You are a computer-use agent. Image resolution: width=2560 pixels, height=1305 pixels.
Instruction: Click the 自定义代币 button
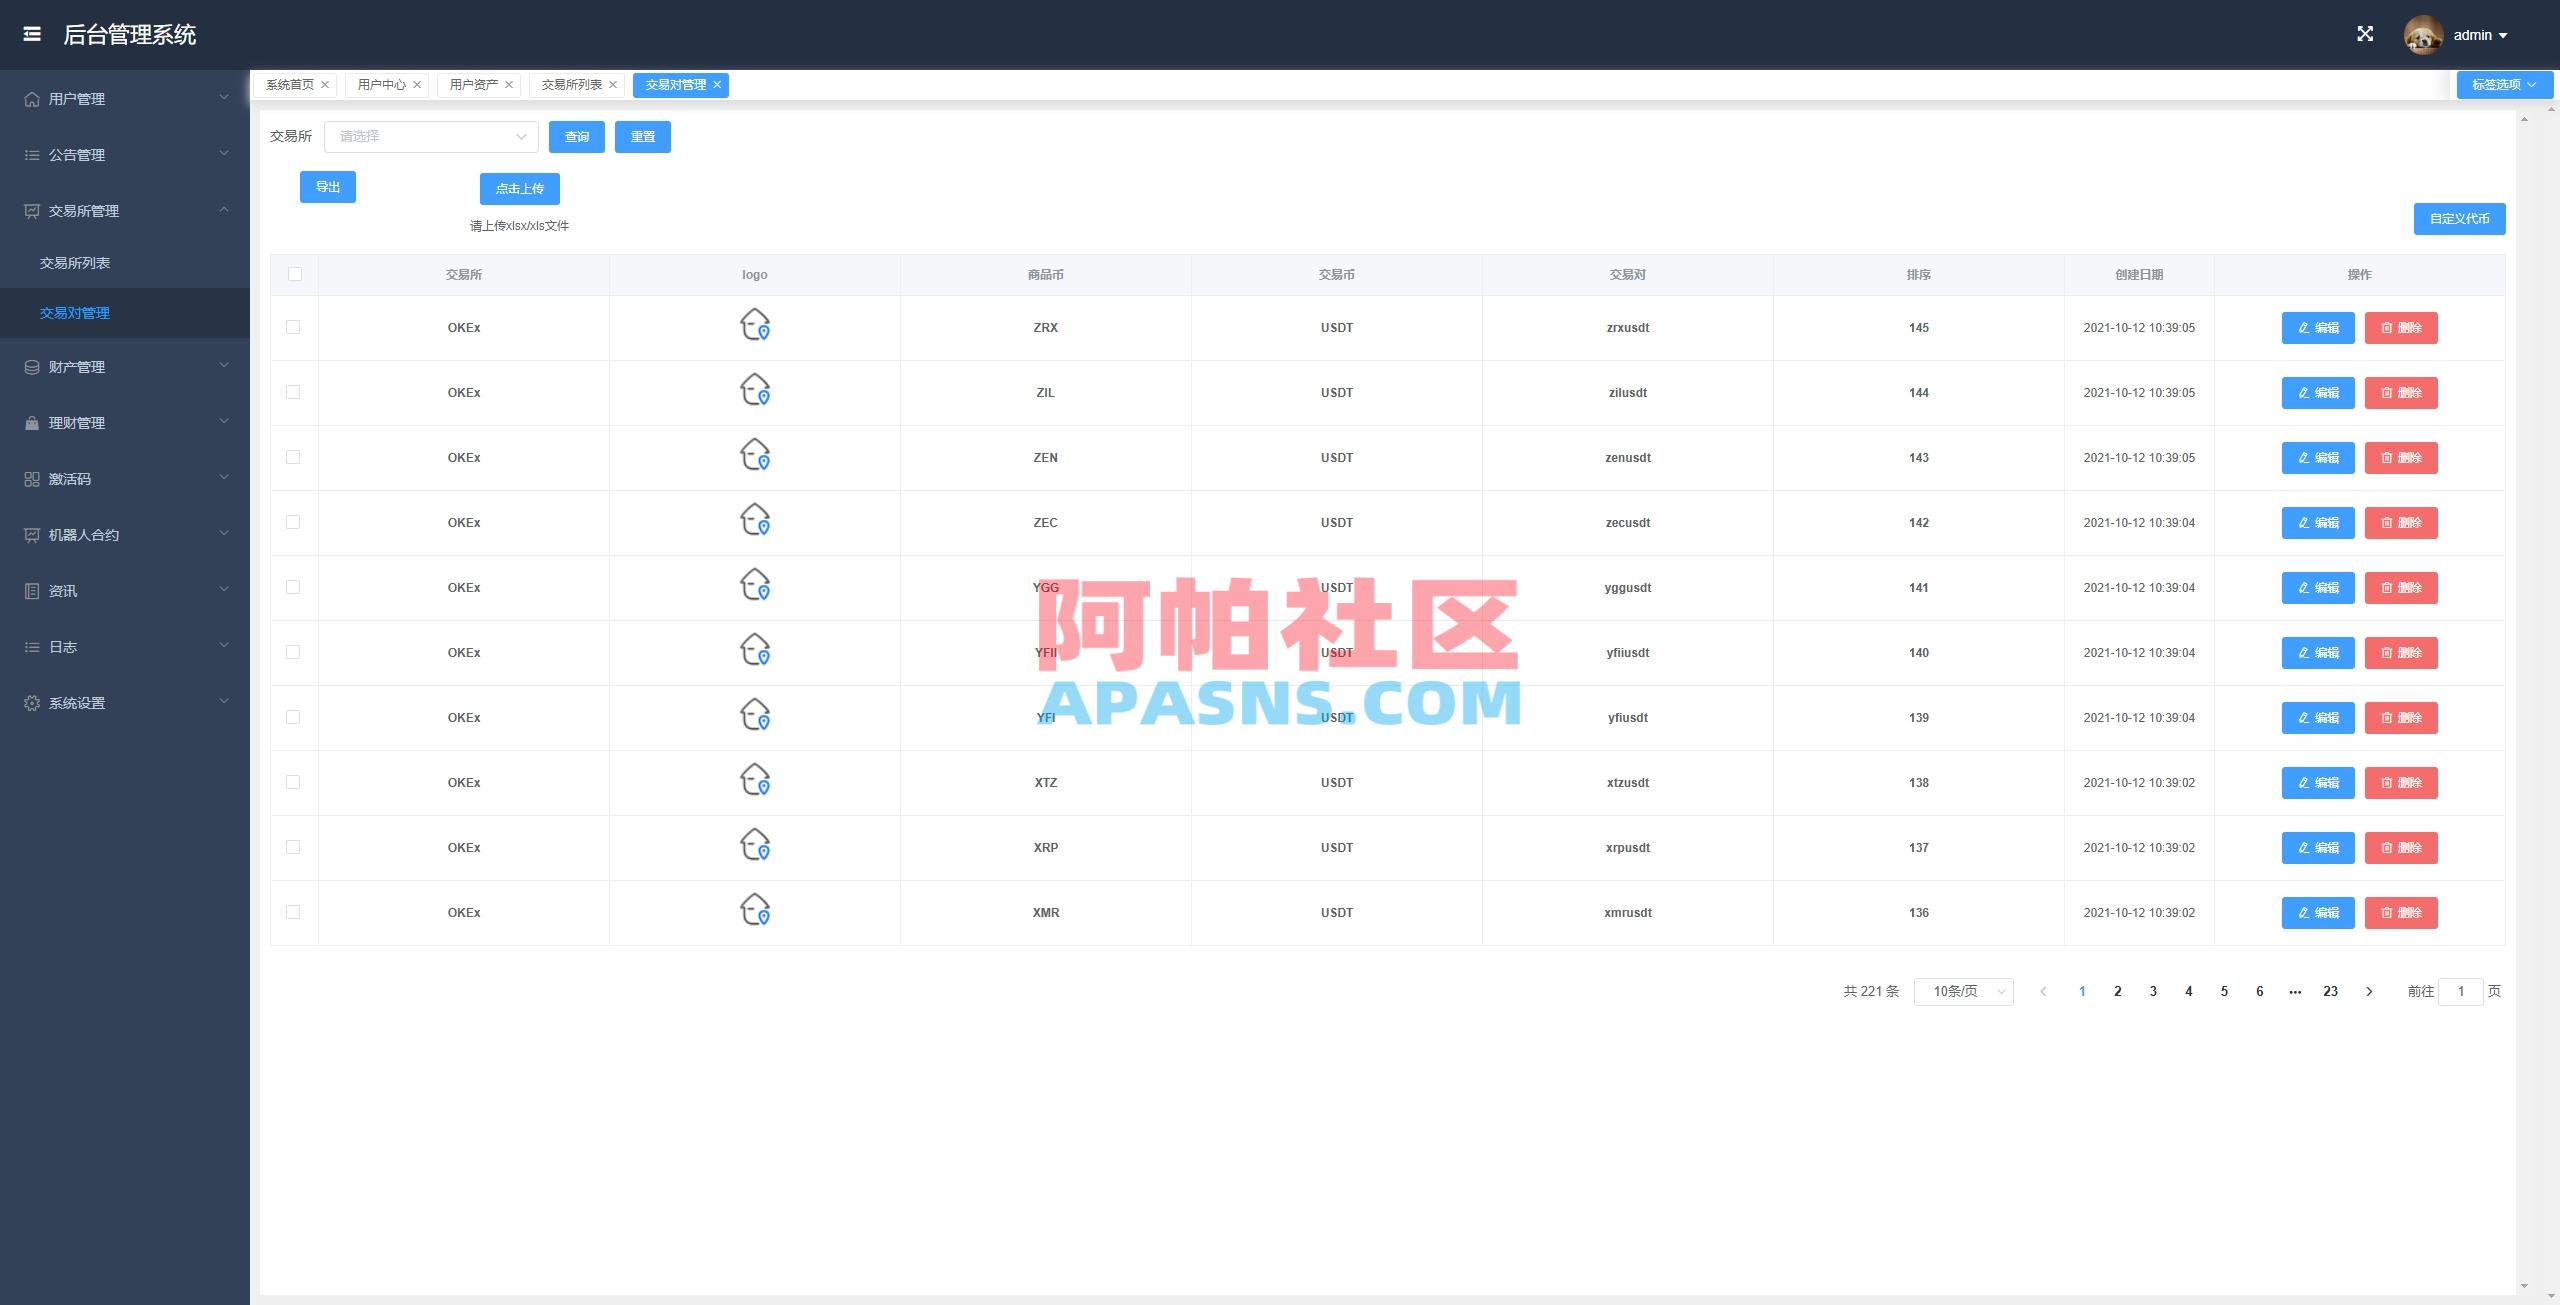(x=2460, y=218)
